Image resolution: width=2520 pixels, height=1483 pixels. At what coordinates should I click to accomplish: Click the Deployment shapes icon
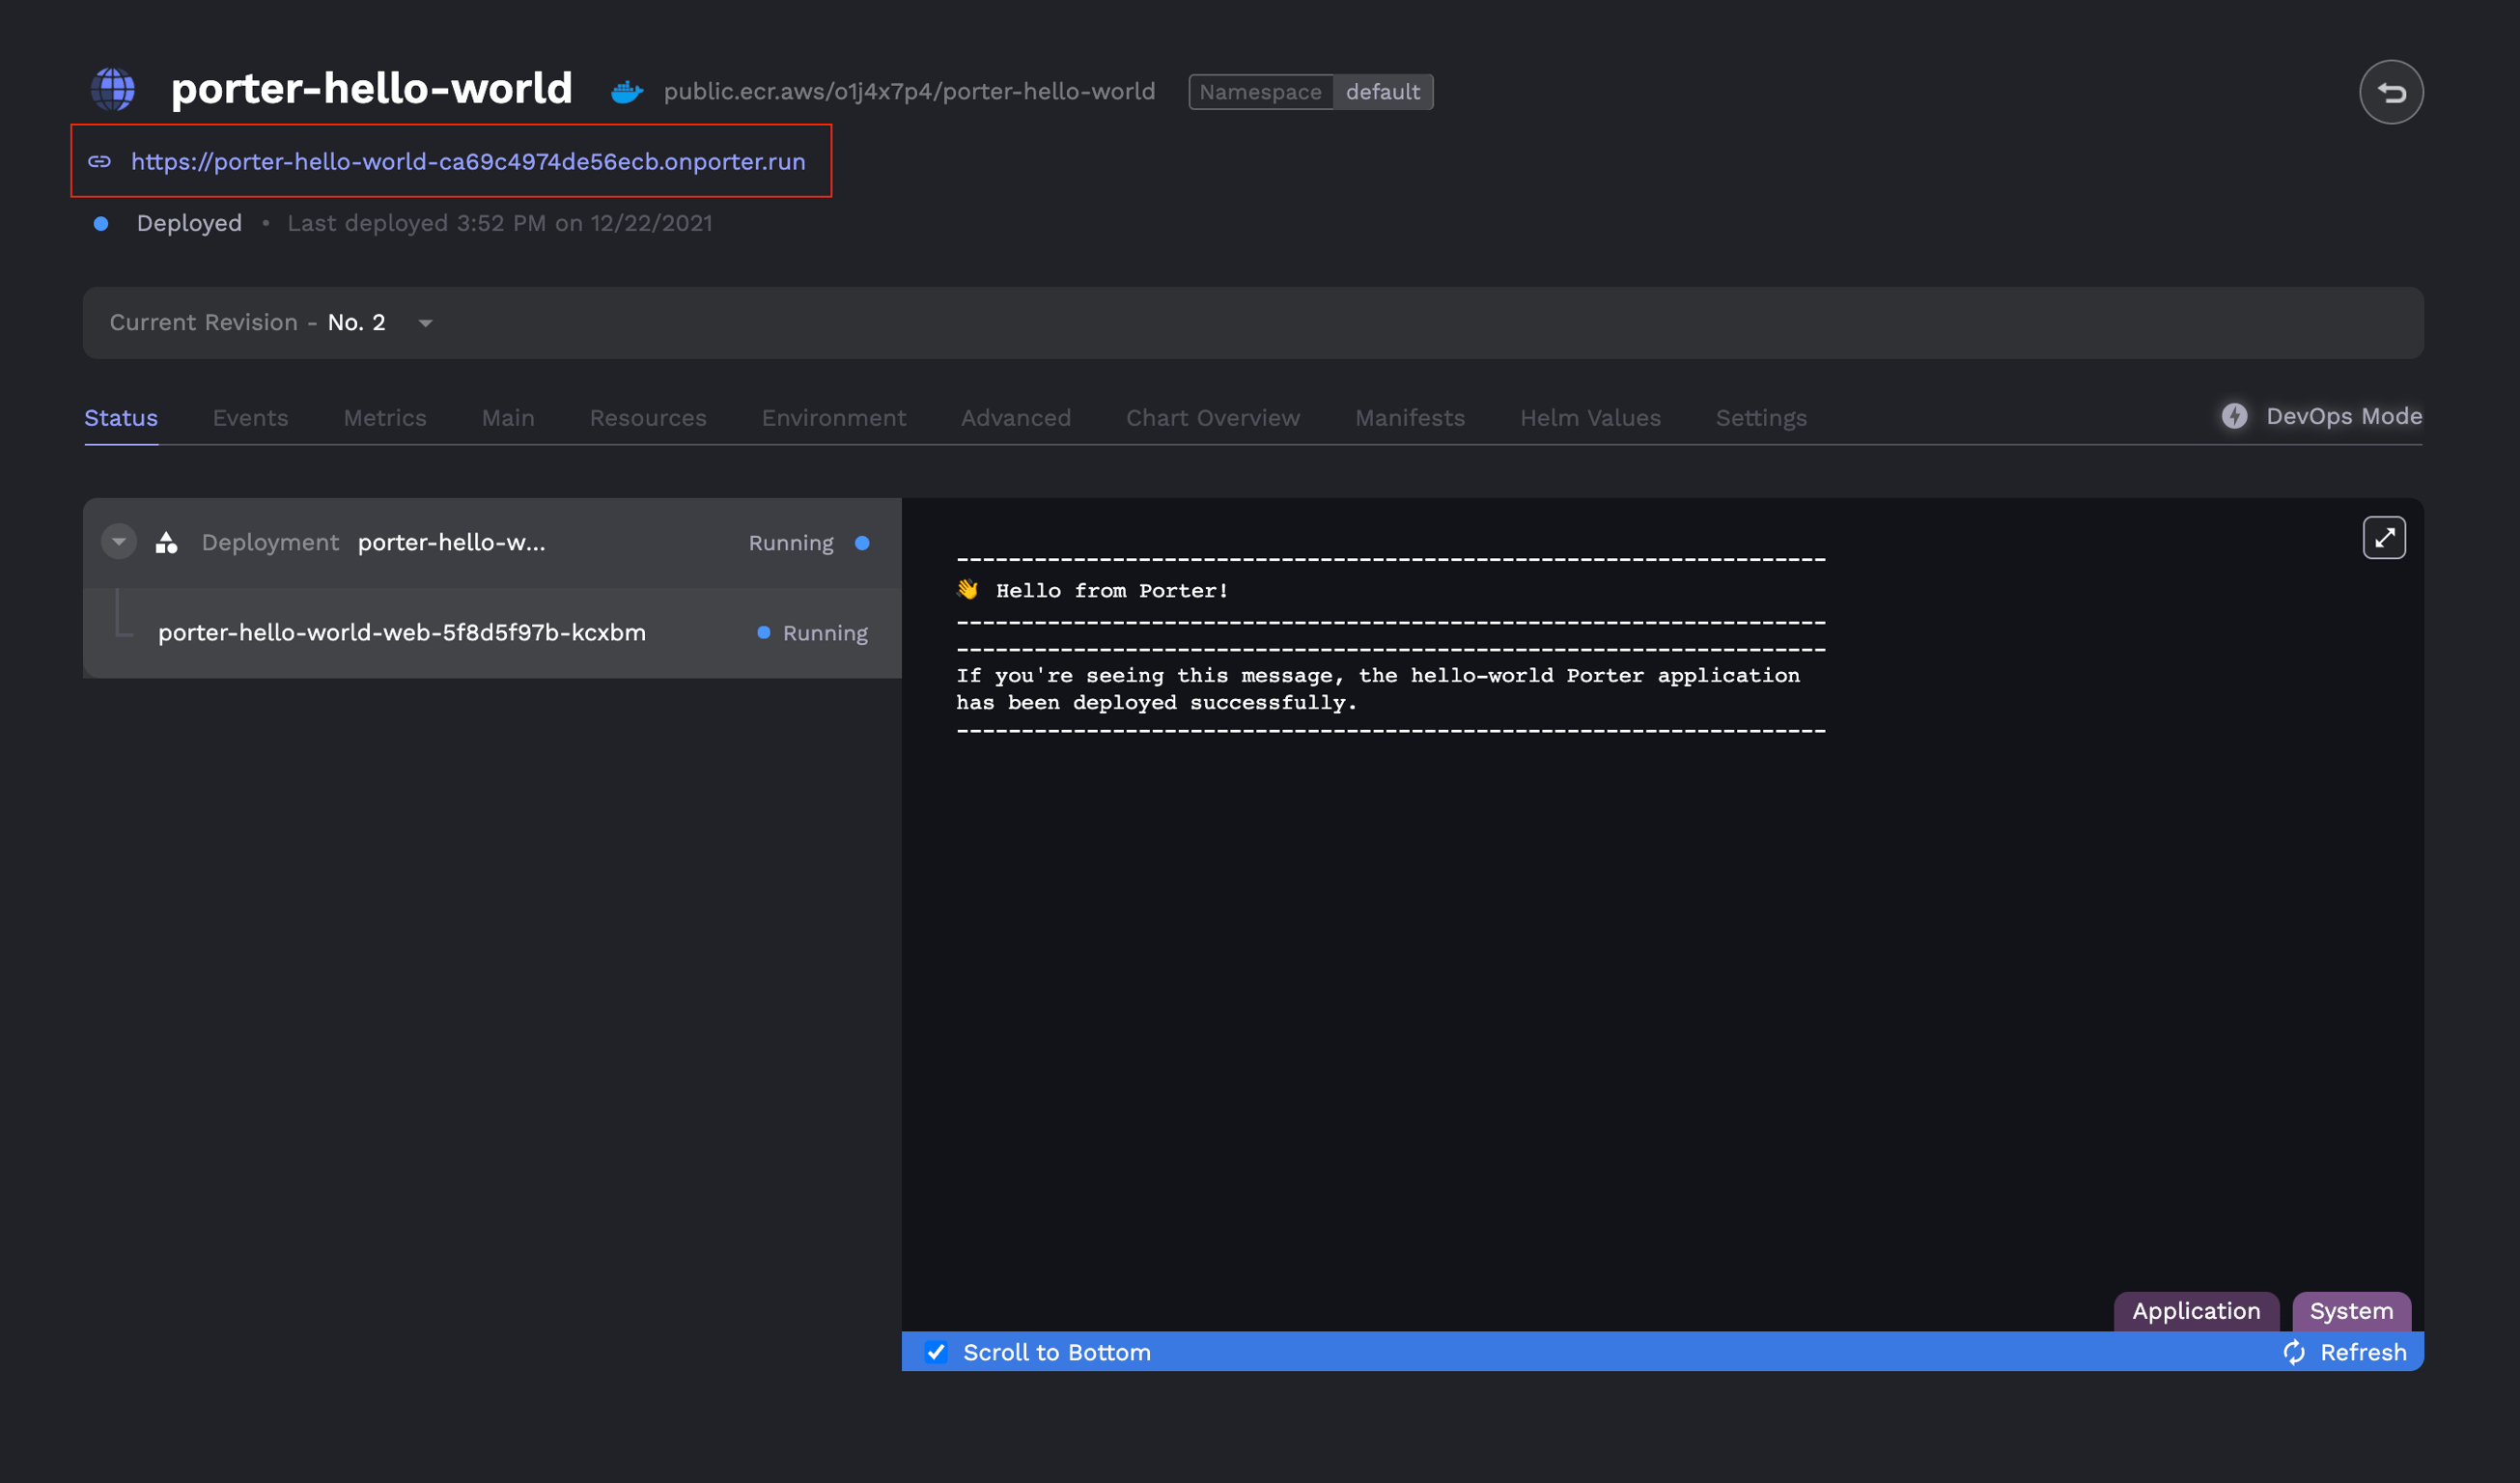coord(167,542)
